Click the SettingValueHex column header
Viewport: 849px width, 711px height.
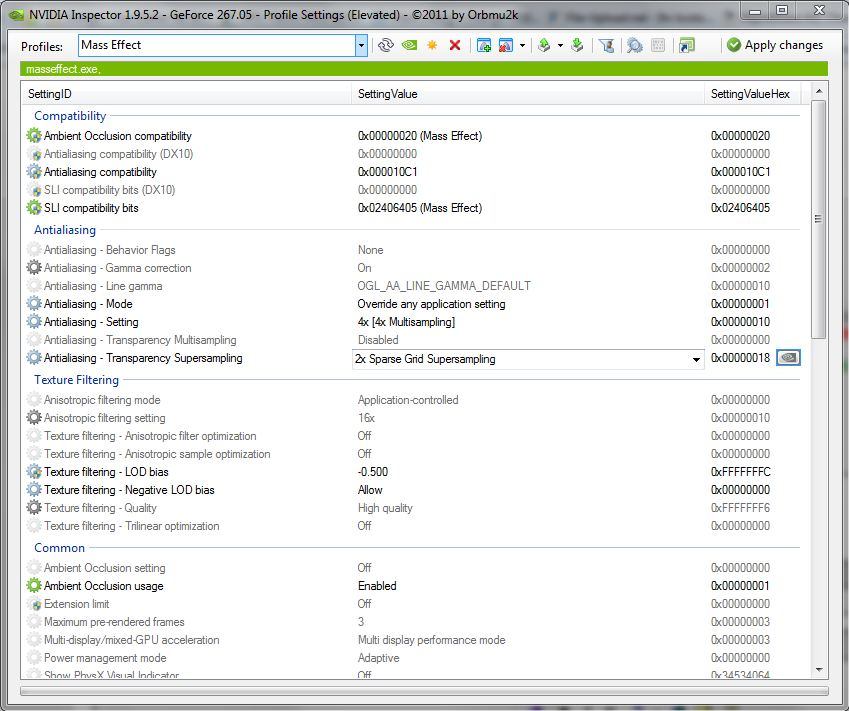(x=751, y=94)
